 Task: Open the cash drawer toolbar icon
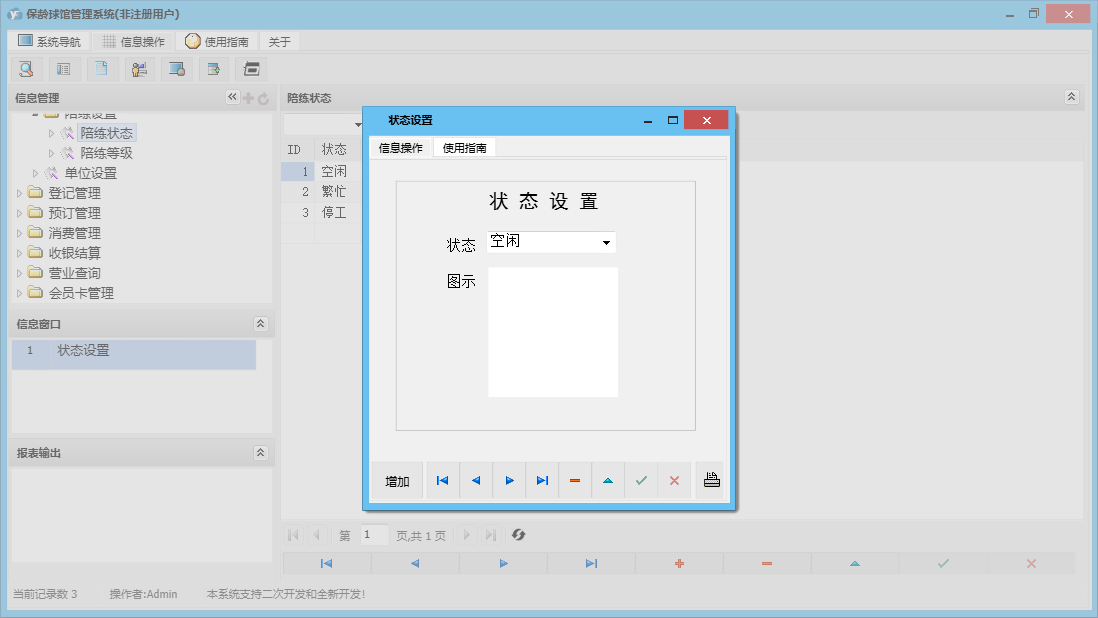pyautogui.click(x=251, y=68)
